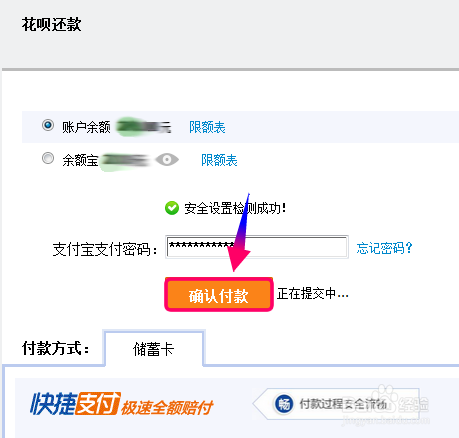Switch to the 储蓄卡 tab
This screenshot has height=438, width=459.
pyautogui.click(x=154, y=349)
